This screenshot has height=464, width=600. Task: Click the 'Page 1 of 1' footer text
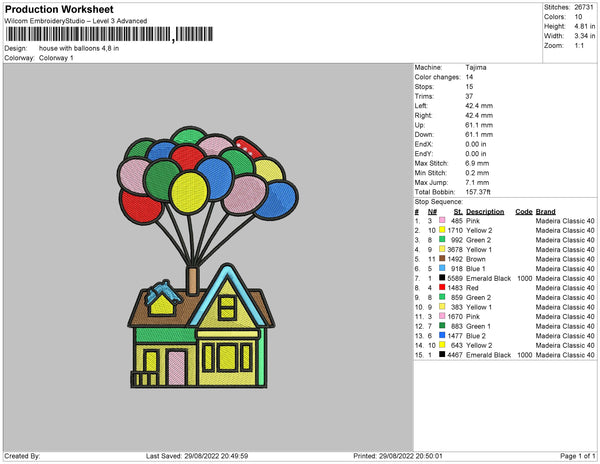(x=577, y=456)
